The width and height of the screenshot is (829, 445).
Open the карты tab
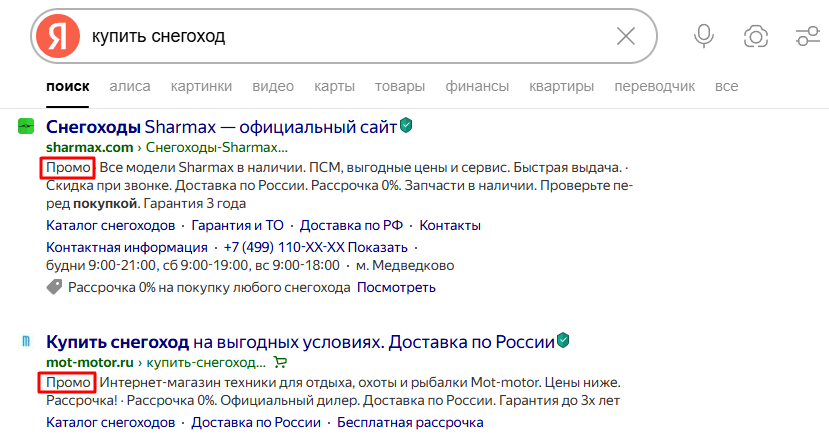(x=334, y=86)
